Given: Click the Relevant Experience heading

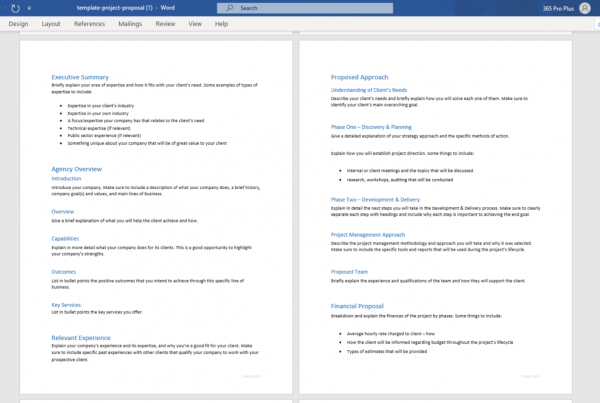Looking at the screenshot, I should [x=81, y=338].
